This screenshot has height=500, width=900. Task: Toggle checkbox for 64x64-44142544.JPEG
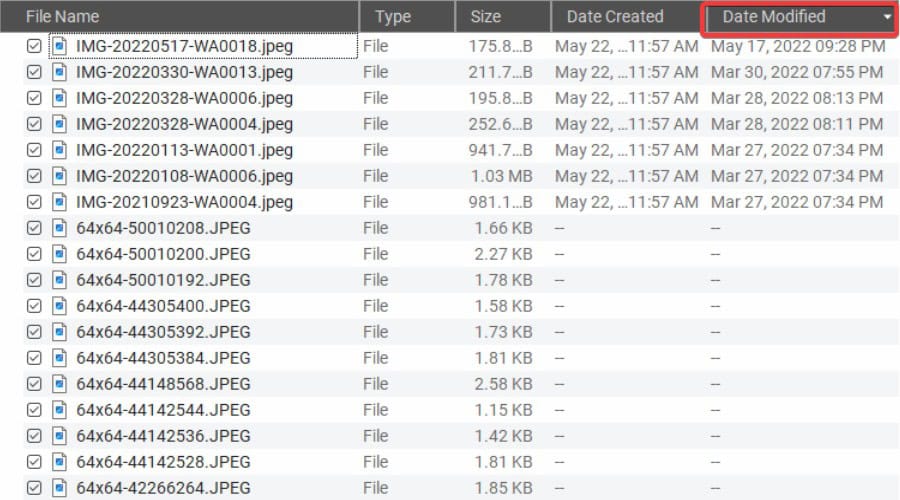click(34, 410)
